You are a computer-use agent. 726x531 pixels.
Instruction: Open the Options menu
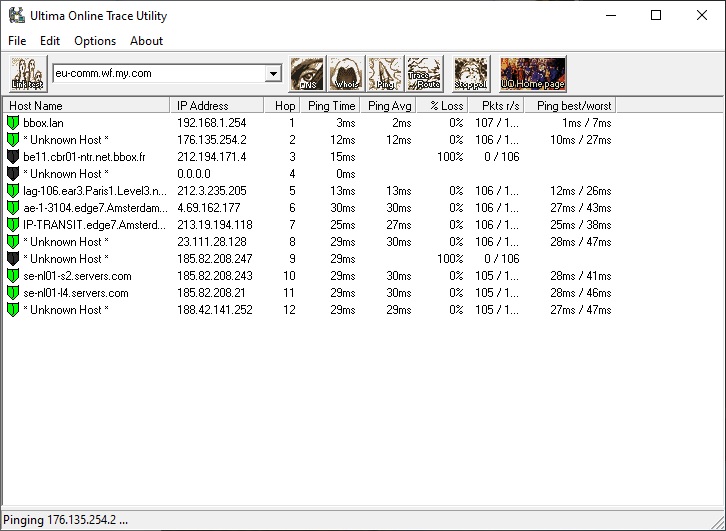click(95, 41)
